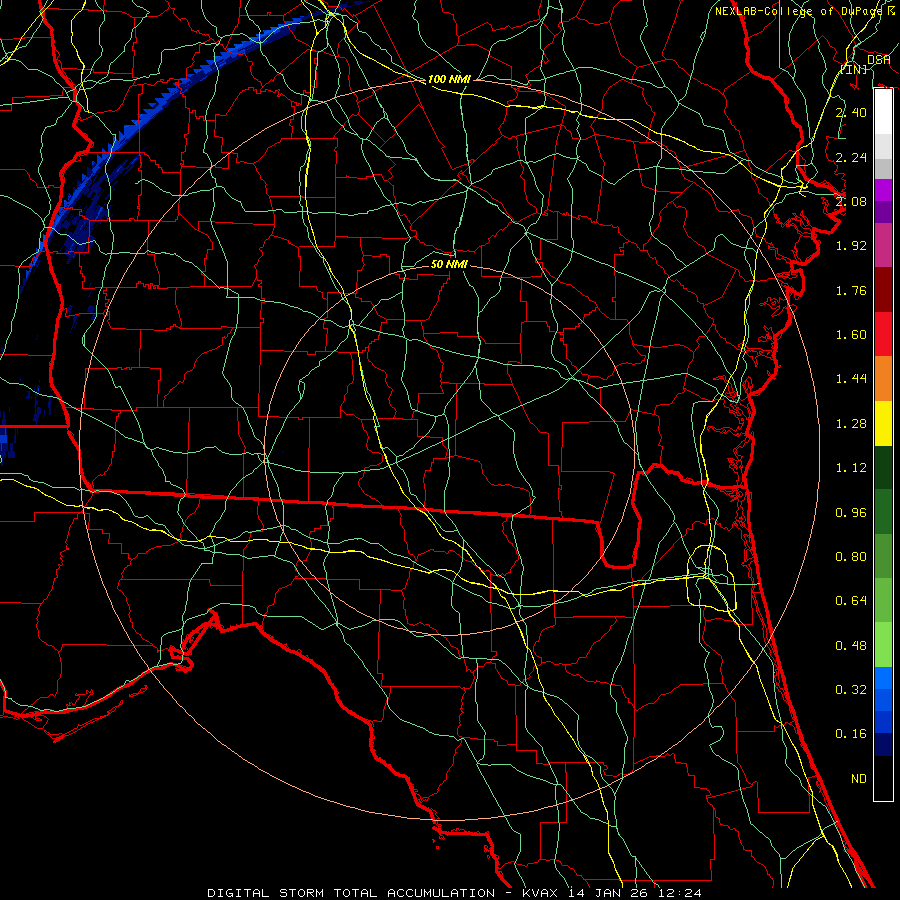Click the '[IN]' units label

coord(854,69)
